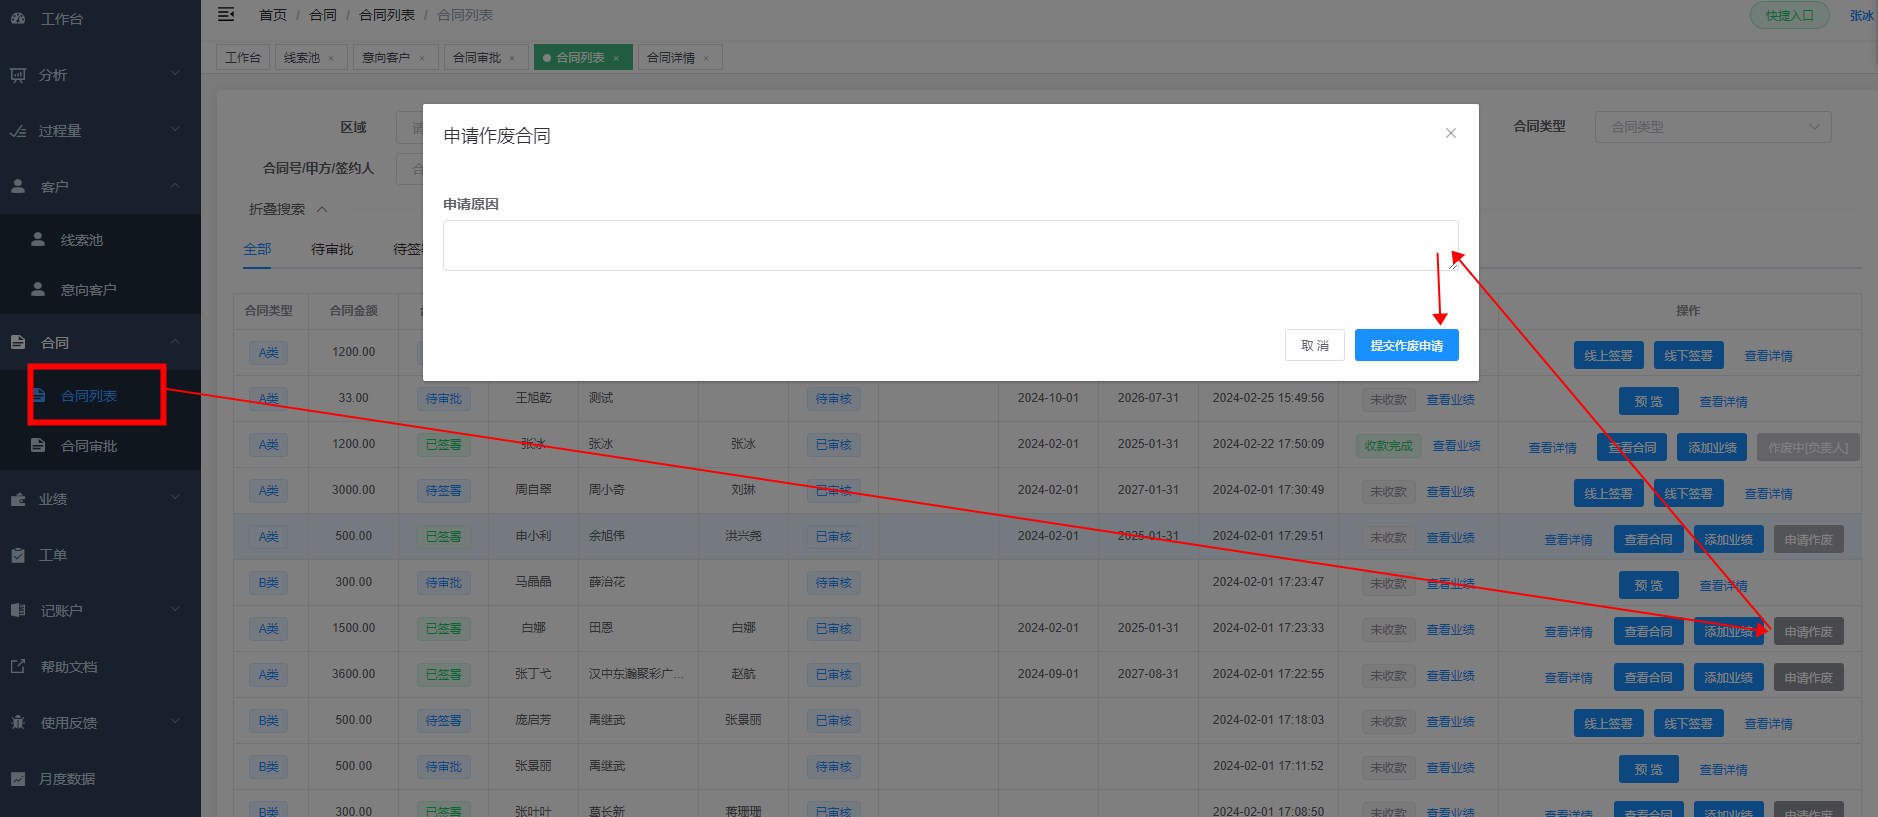Collapse the 合同 sidebar menu chevron

[175, 341]
